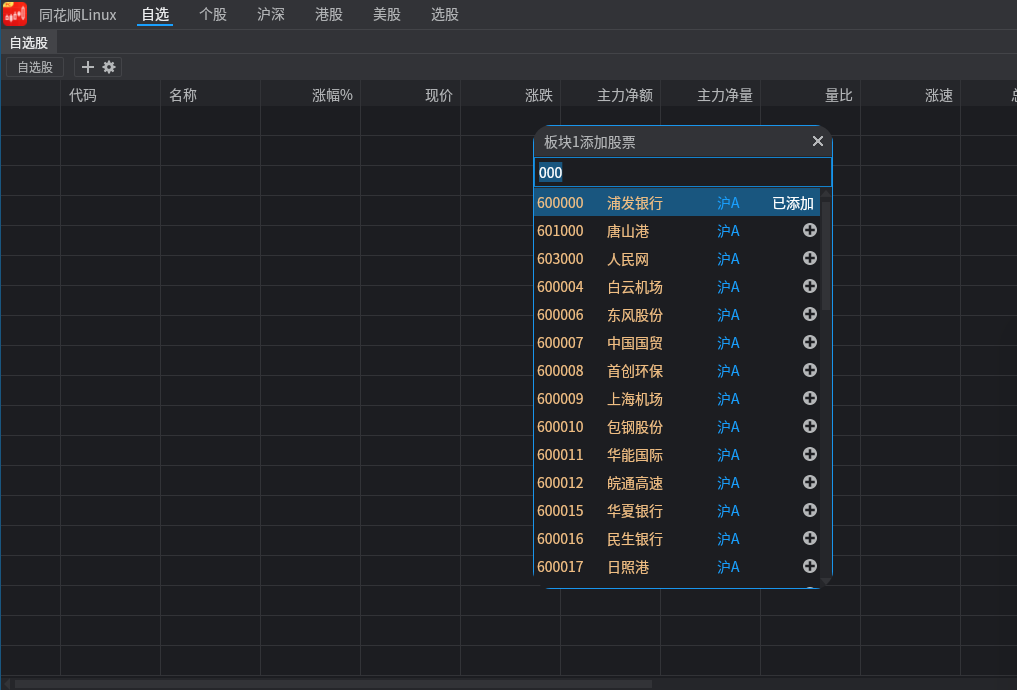Screen dimensions: 1017x690
Task: Add 人民网 603000 with plus icon
Action: (x=809, y=258)
